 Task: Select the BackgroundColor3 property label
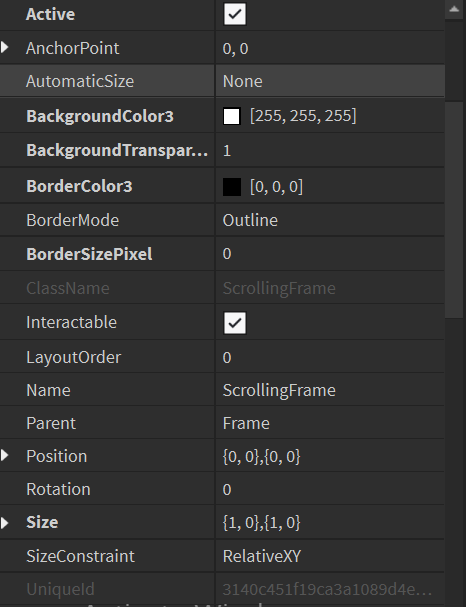(x=100, y=116)
